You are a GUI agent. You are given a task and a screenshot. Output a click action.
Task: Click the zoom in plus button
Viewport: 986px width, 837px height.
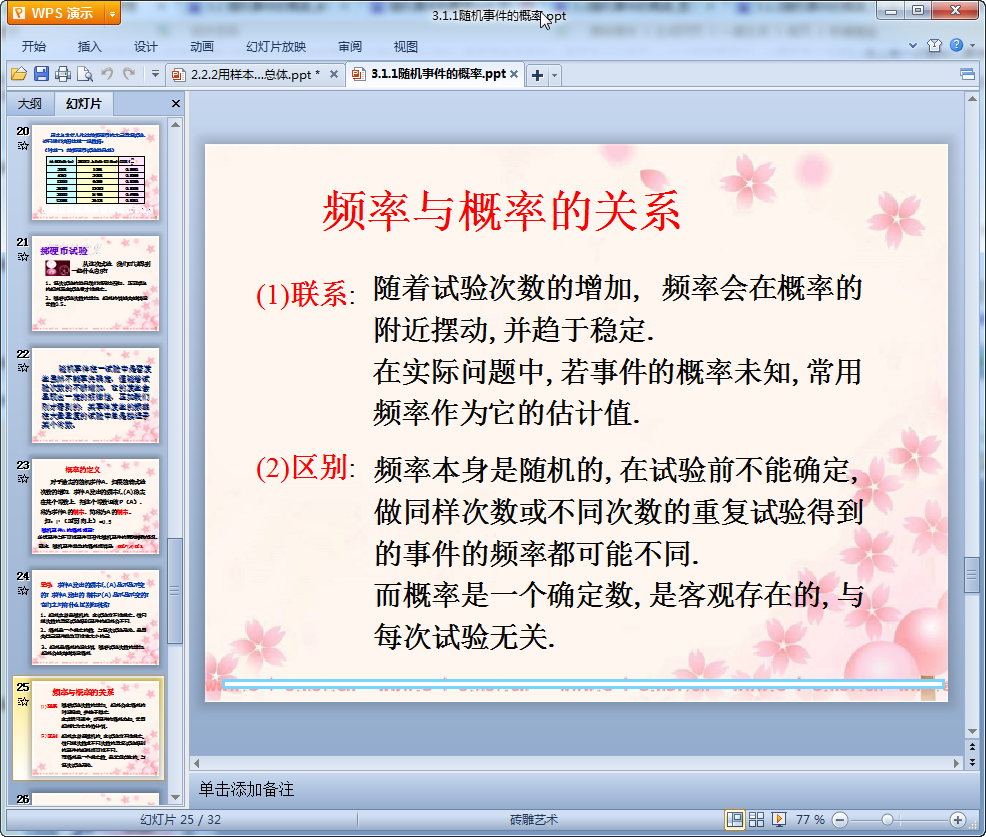[x=958, y=819]
